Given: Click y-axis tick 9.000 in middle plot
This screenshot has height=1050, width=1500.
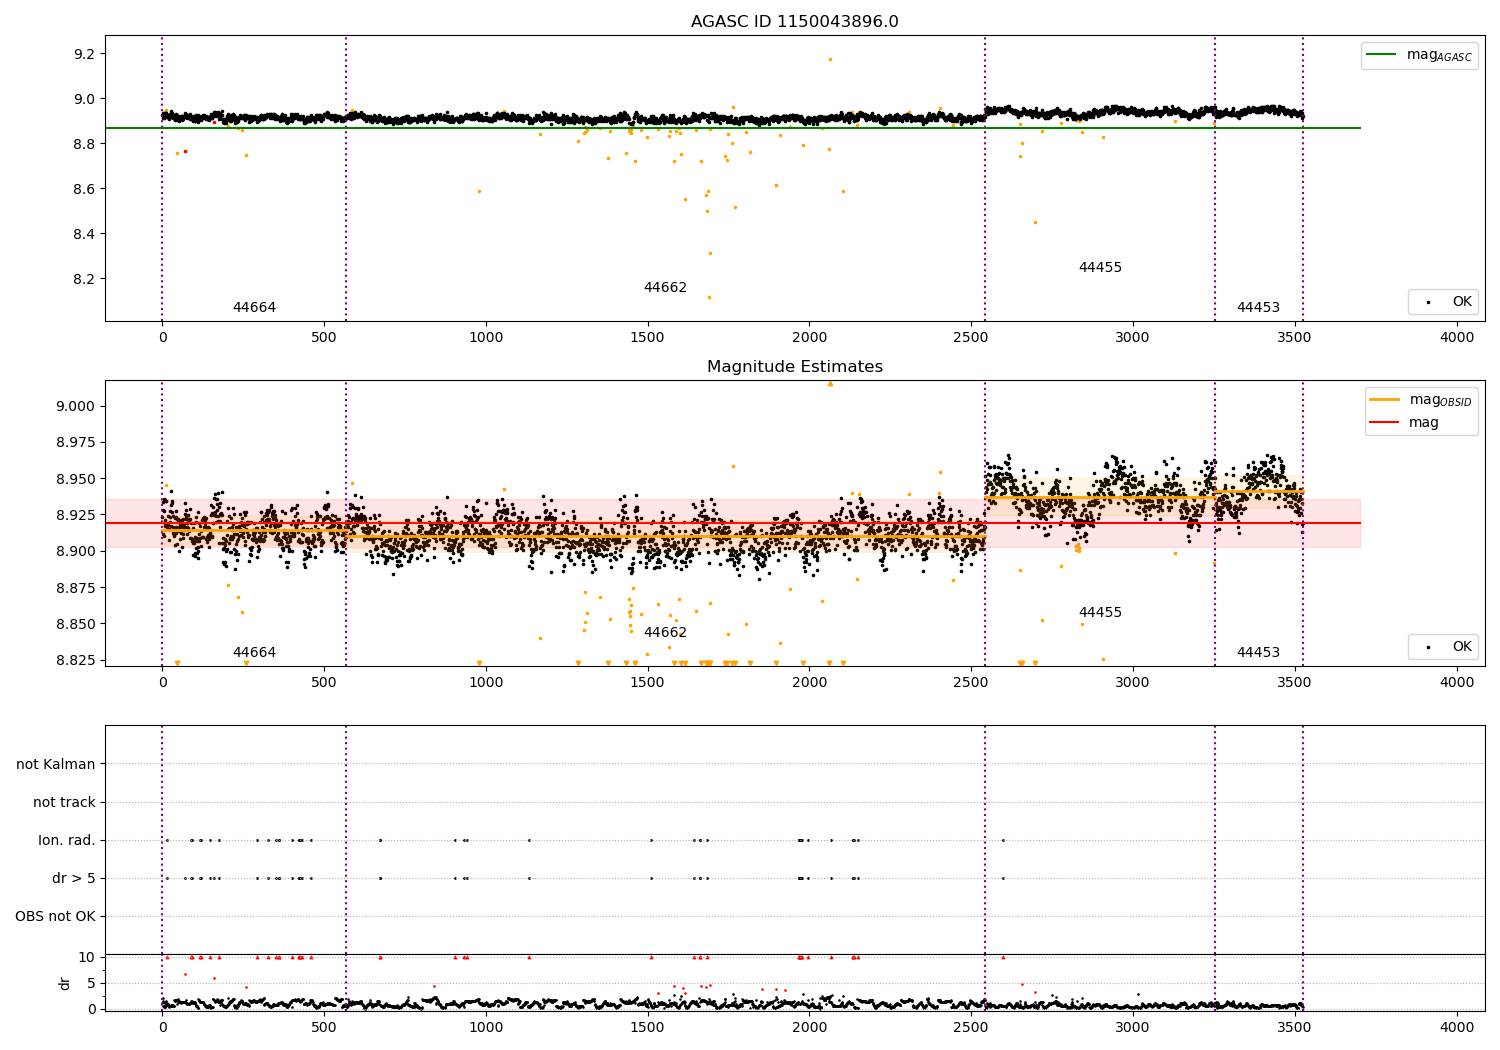Looking at the screenshot, I should coord(76,406).
